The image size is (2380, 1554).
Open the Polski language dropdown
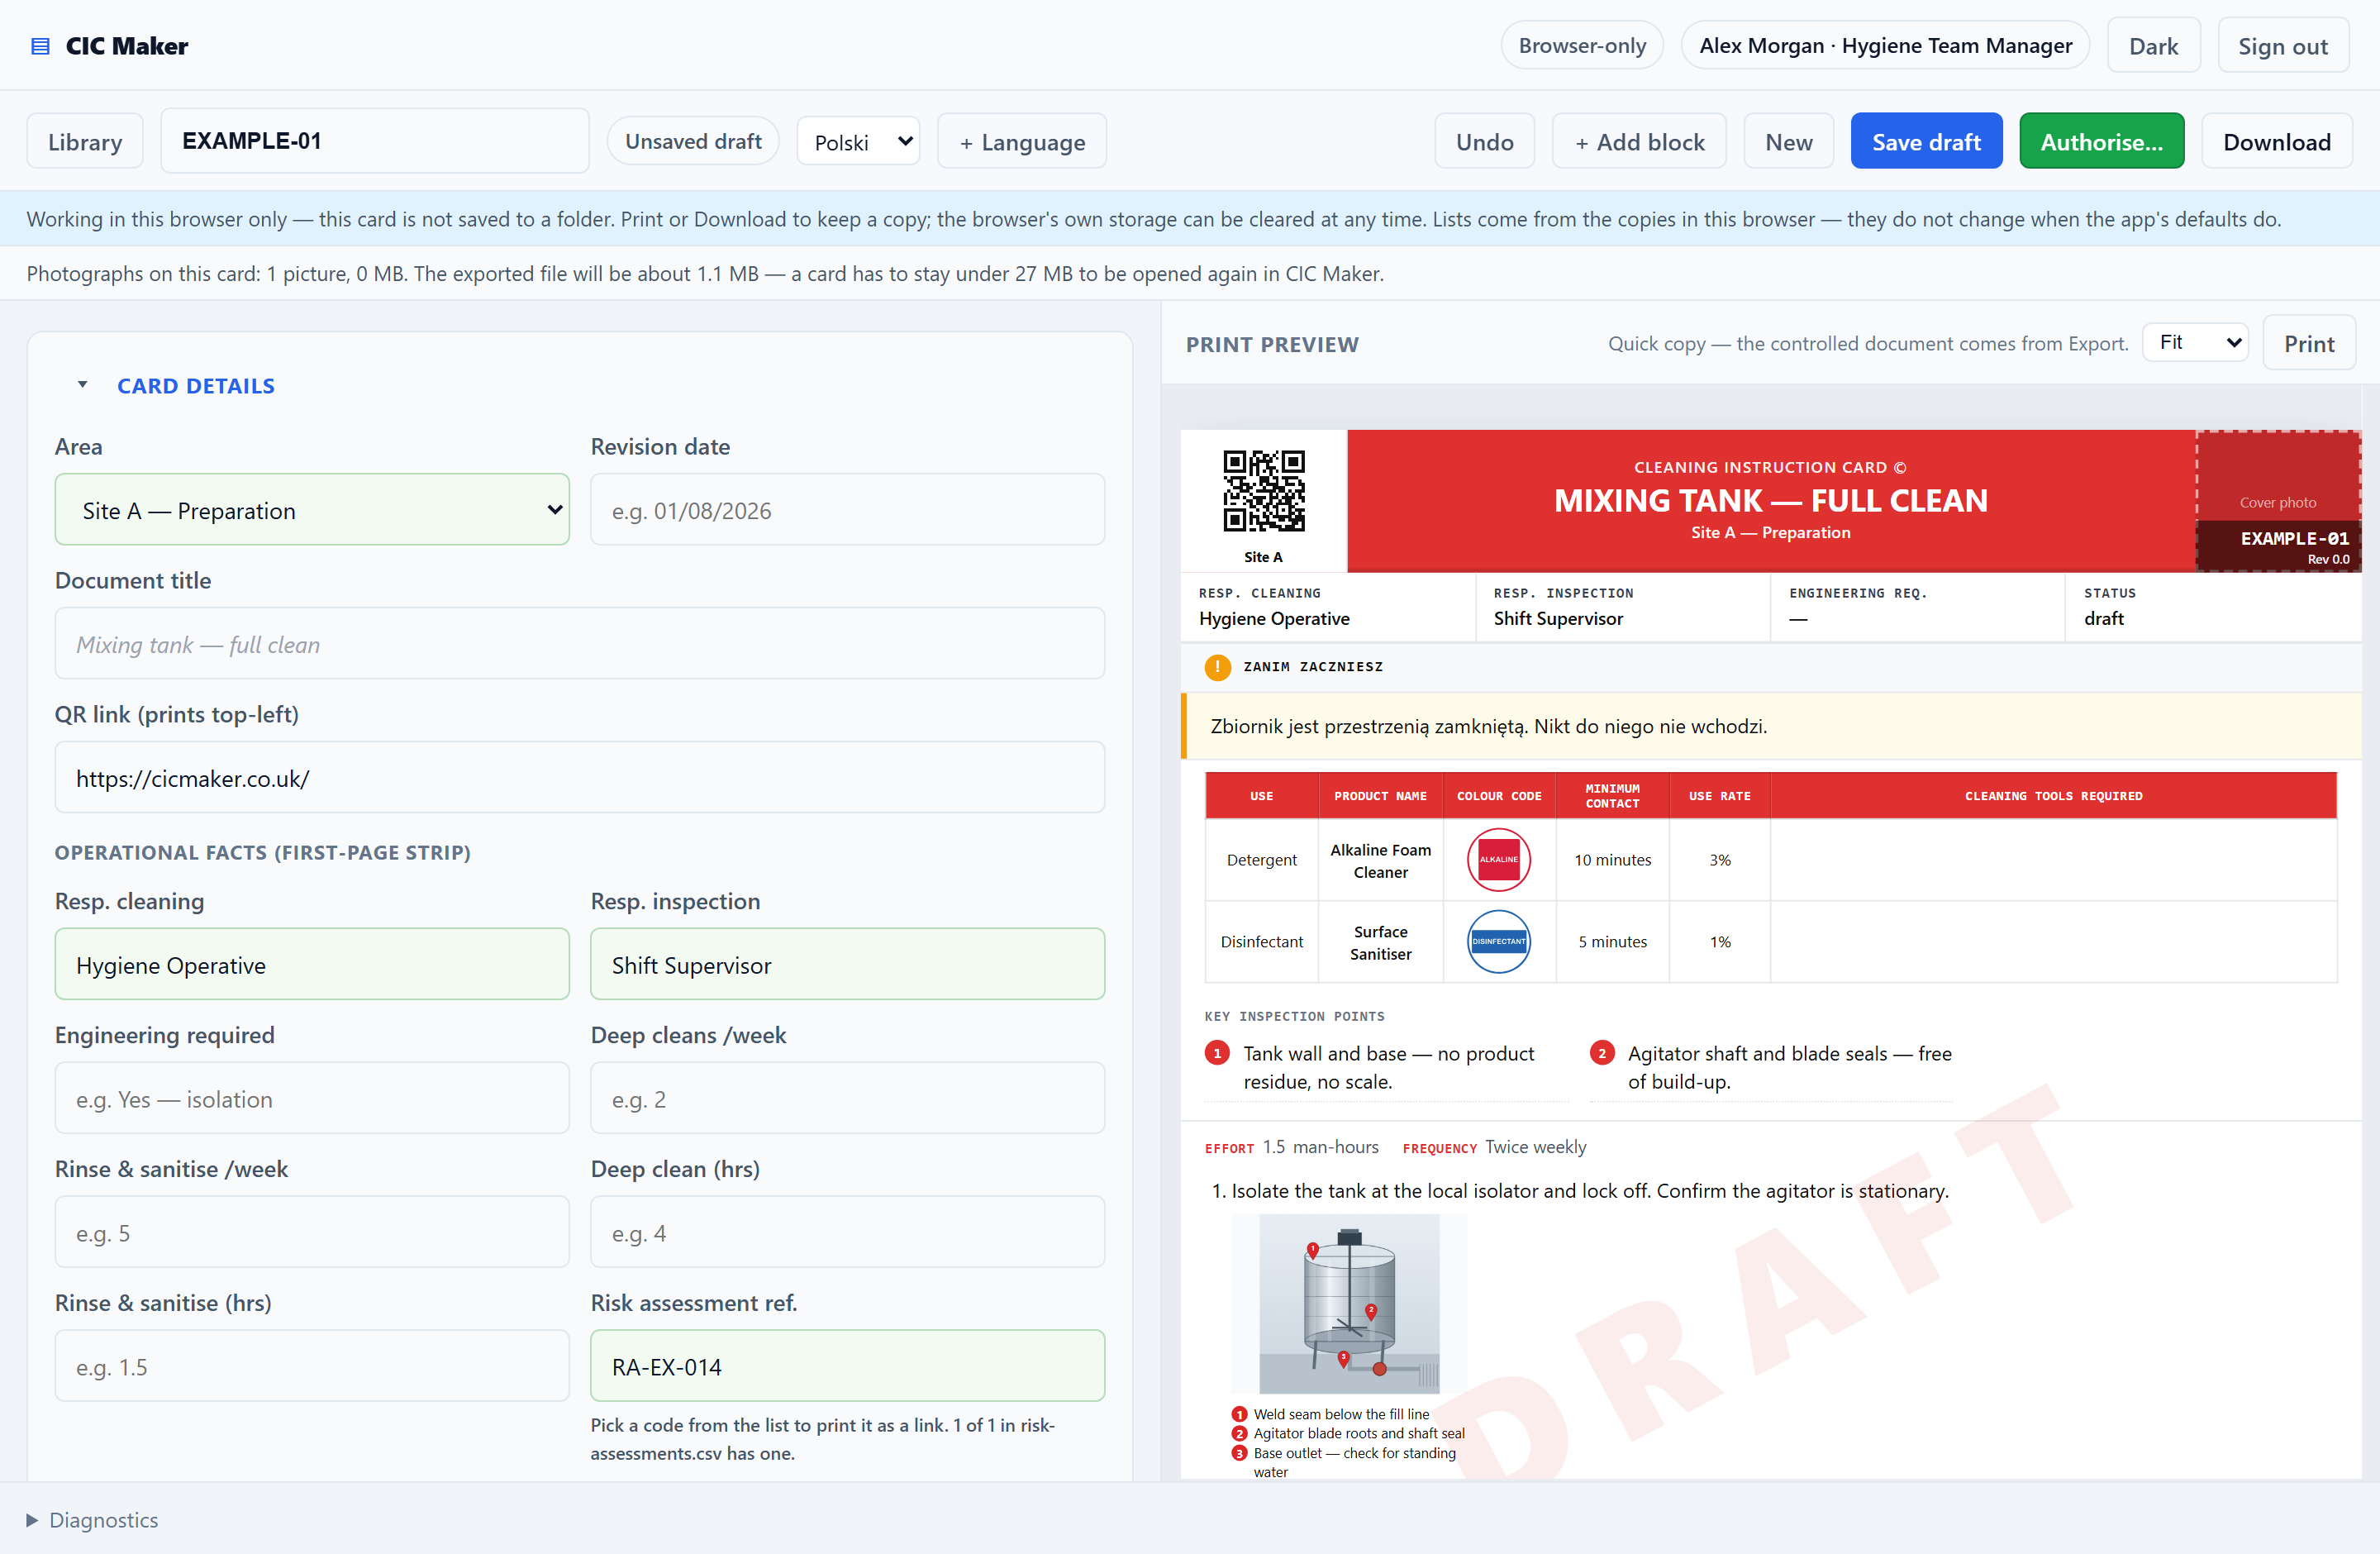(858, 141)
